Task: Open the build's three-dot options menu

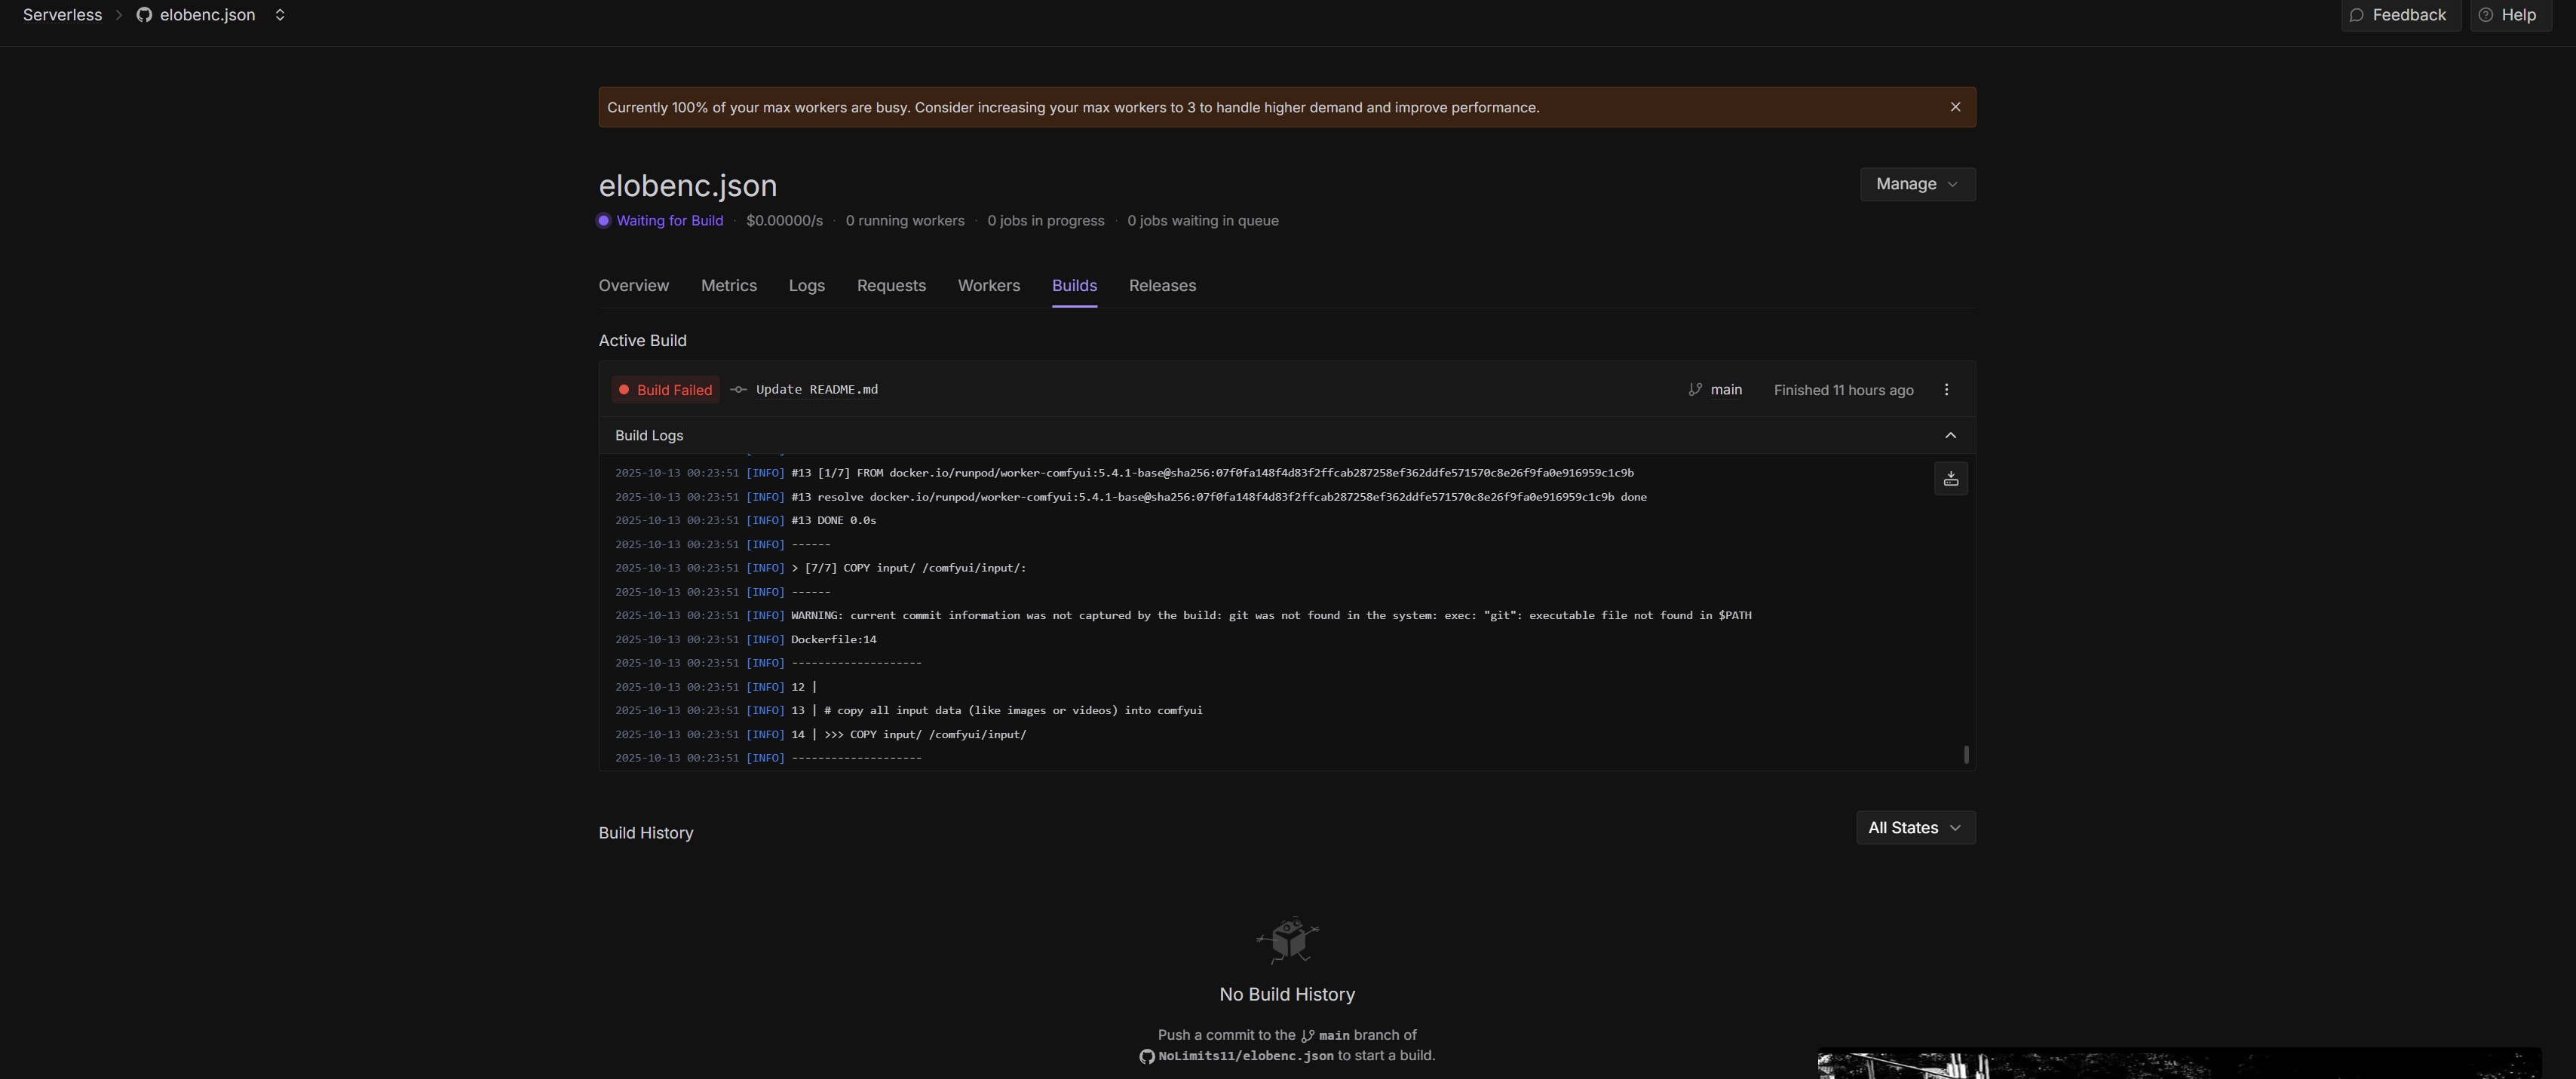Action: click(1946, 390)
